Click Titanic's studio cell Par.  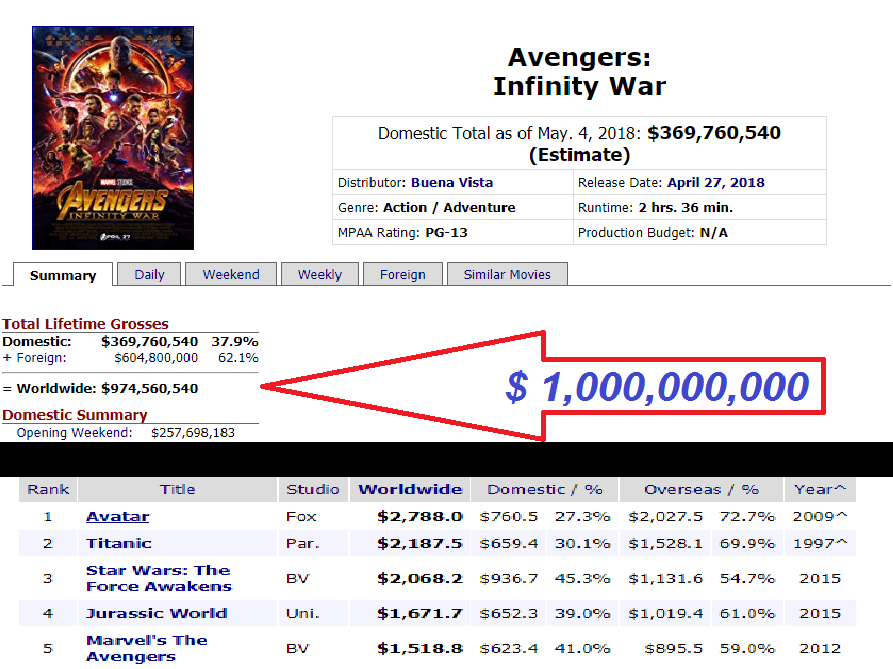click(x=302, y=543)
